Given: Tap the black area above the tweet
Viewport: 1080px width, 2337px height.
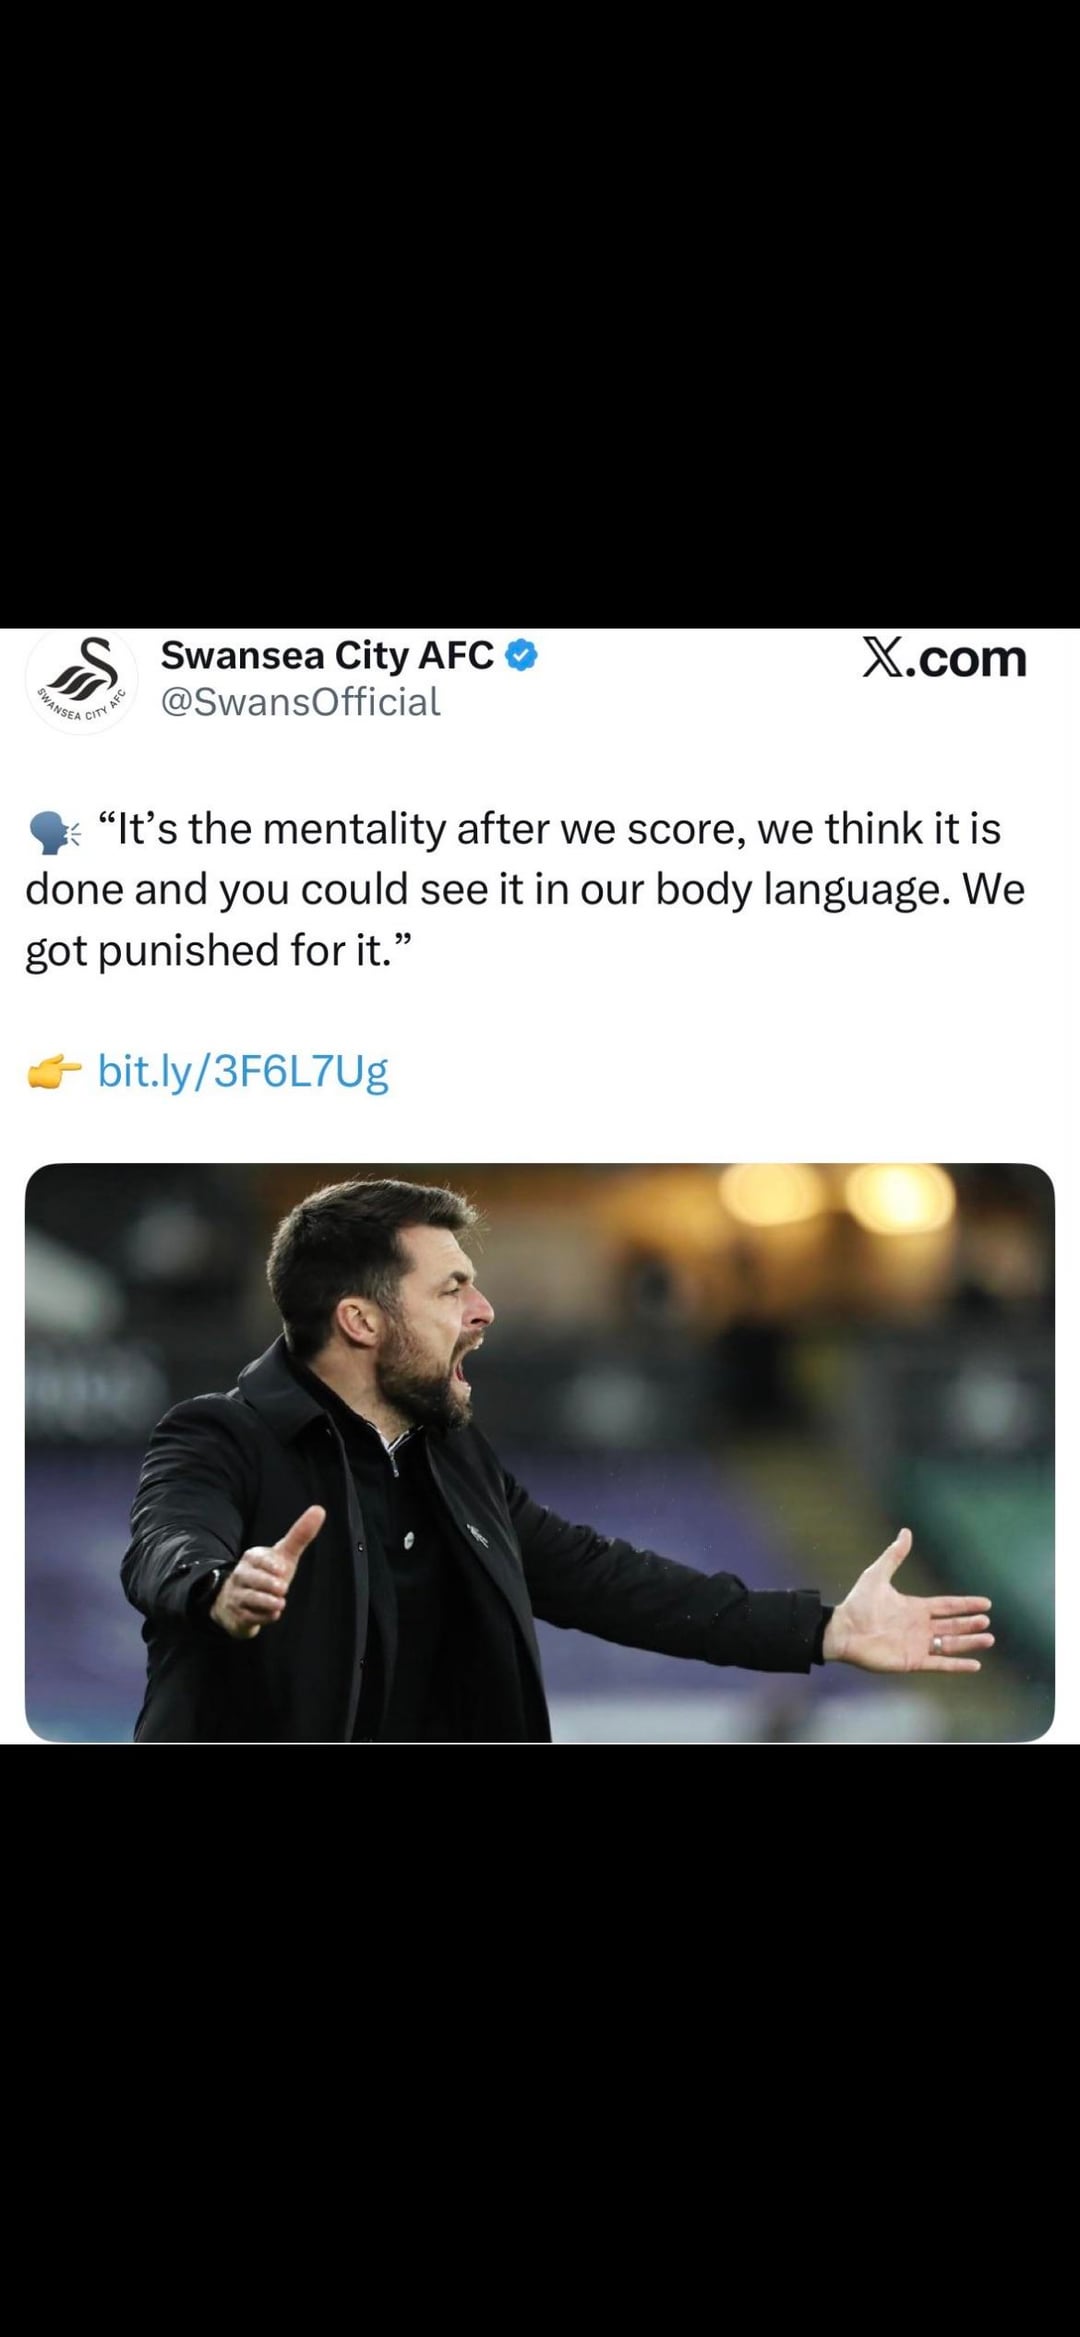Looking at the screenshot, I should tap(540, 314).
